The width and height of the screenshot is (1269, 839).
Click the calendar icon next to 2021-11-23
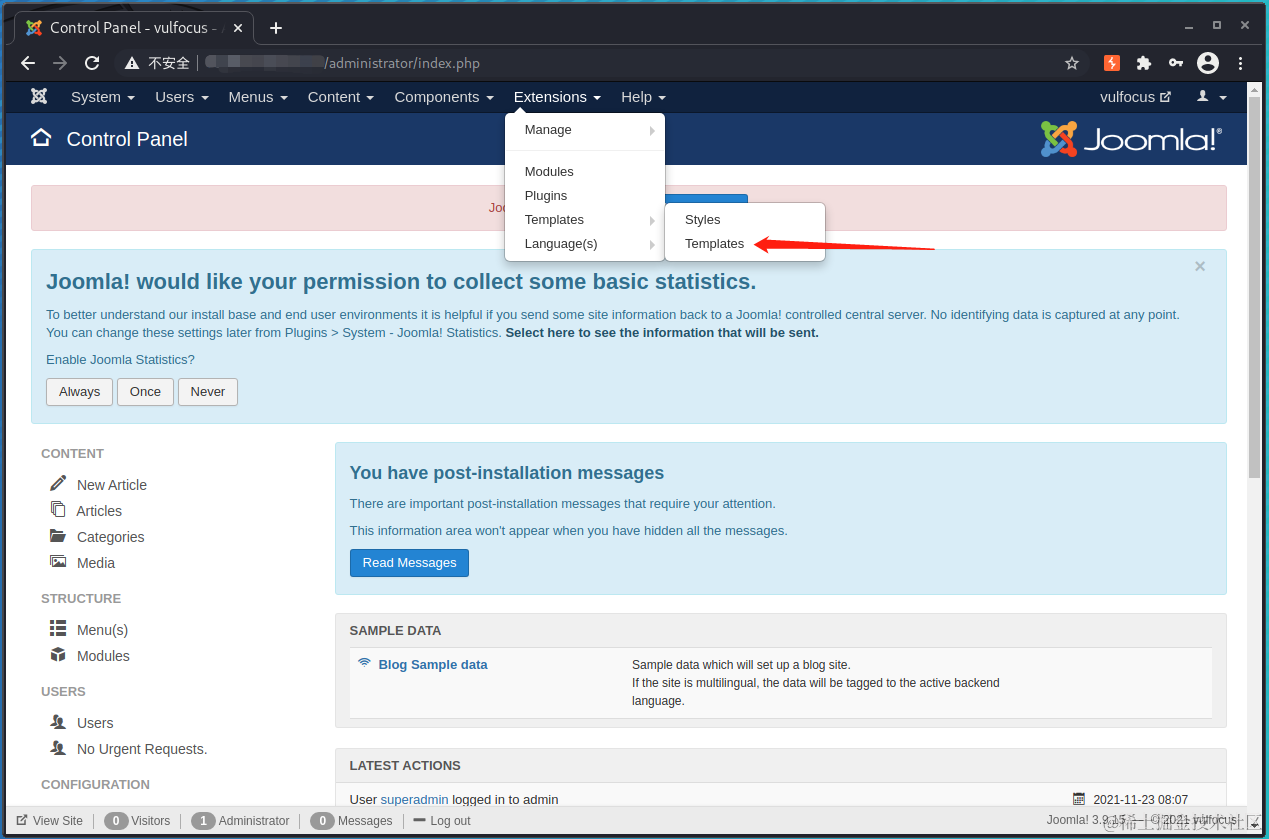coord(1079,799)
